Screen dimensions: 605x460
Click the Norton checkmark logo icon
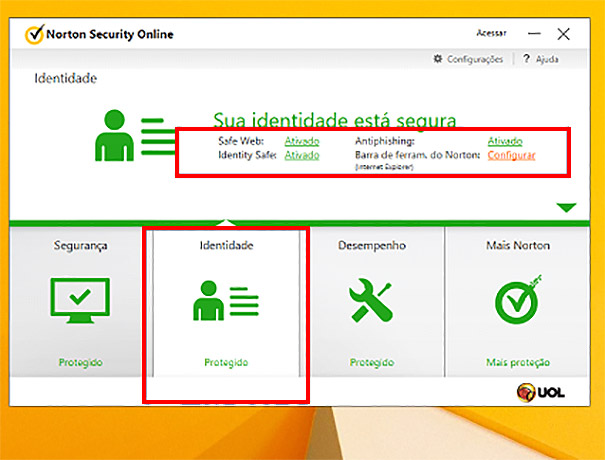[35, 34]
